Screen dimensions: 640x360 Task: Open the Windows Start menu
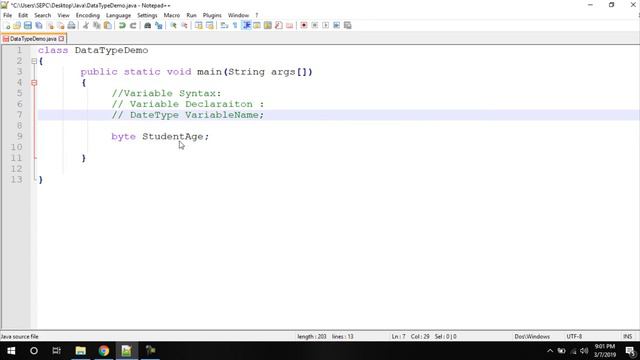[11, 351]
